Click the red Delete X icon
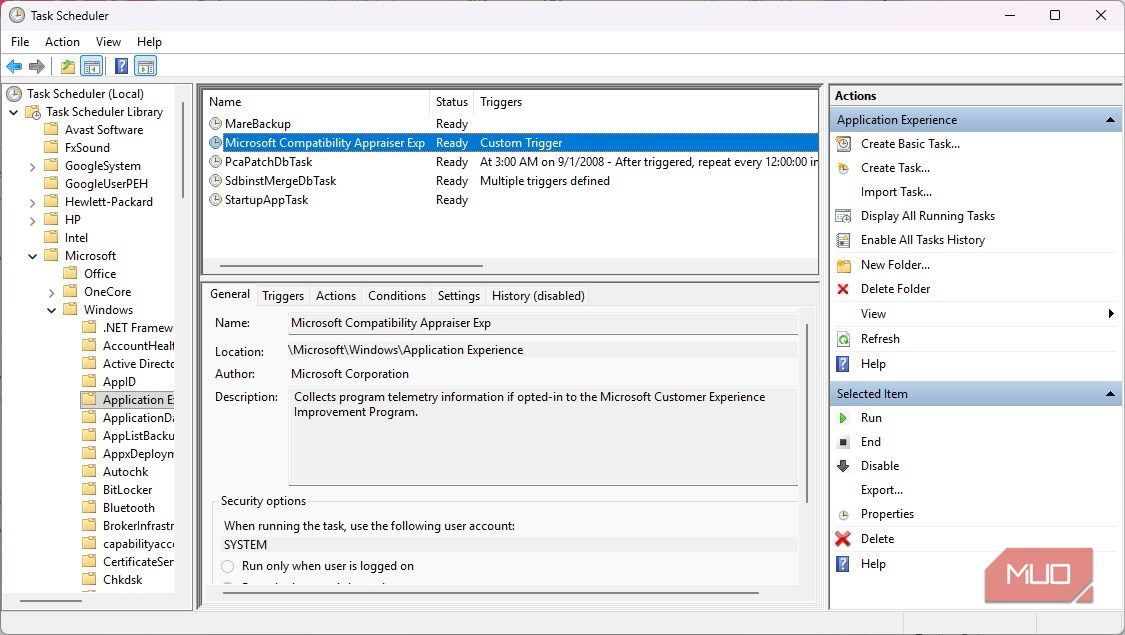The image size is (1125, 635). [844, 539]
